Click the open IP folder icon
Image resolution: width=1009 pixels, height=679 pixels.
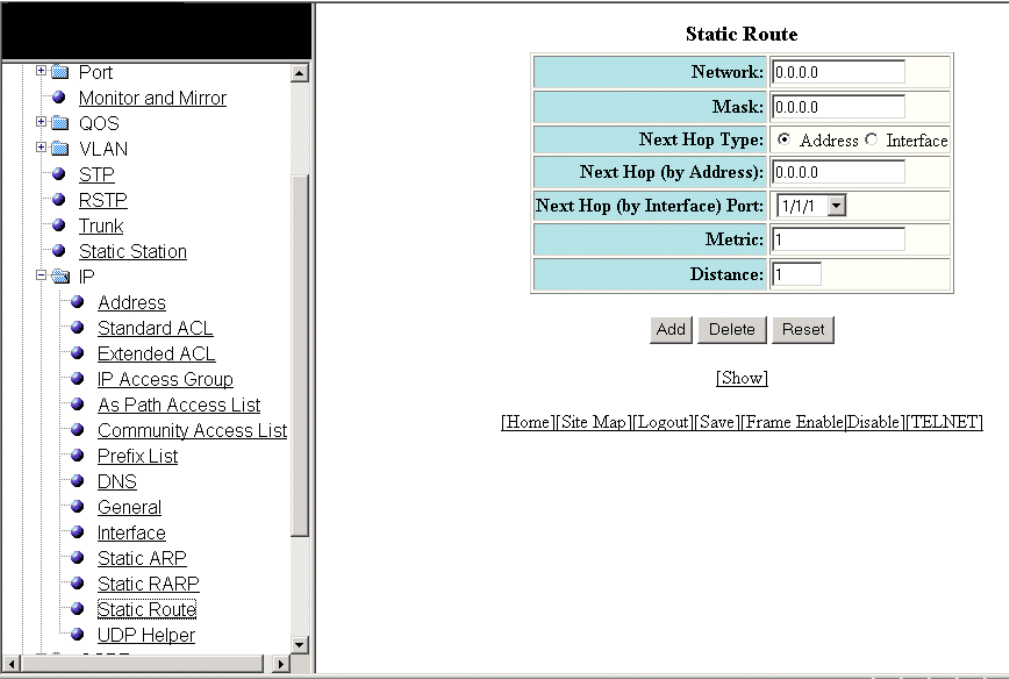click(x=60, y=277)
